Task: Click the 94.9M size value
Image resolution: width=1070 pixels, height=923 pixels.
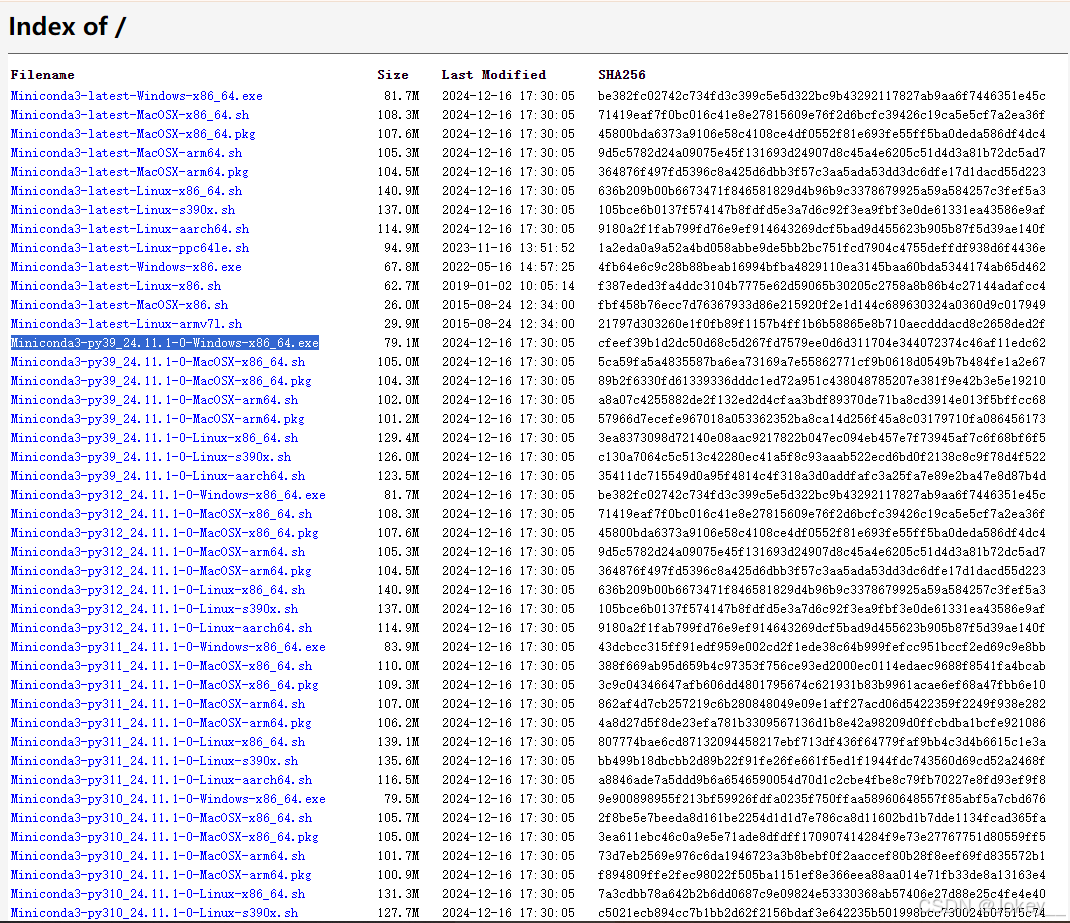Action: [402, 248]
